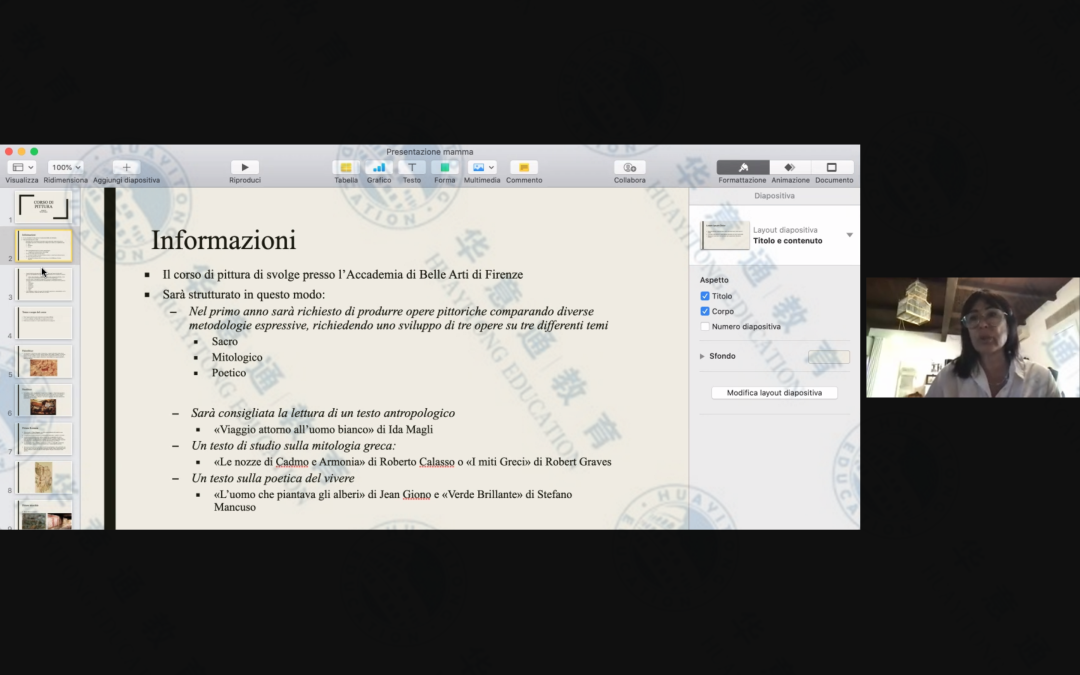1080x675 pixels.
Task: Click the 'Viaggio attorno all'uomo bianco' line
Action: click(x=323, y=429)
